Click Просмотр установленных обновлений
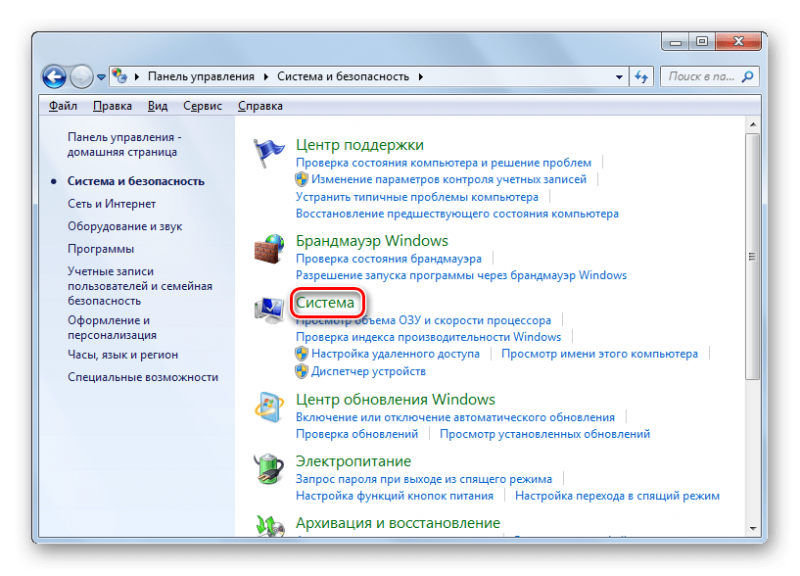 click(x=545, y=434)
